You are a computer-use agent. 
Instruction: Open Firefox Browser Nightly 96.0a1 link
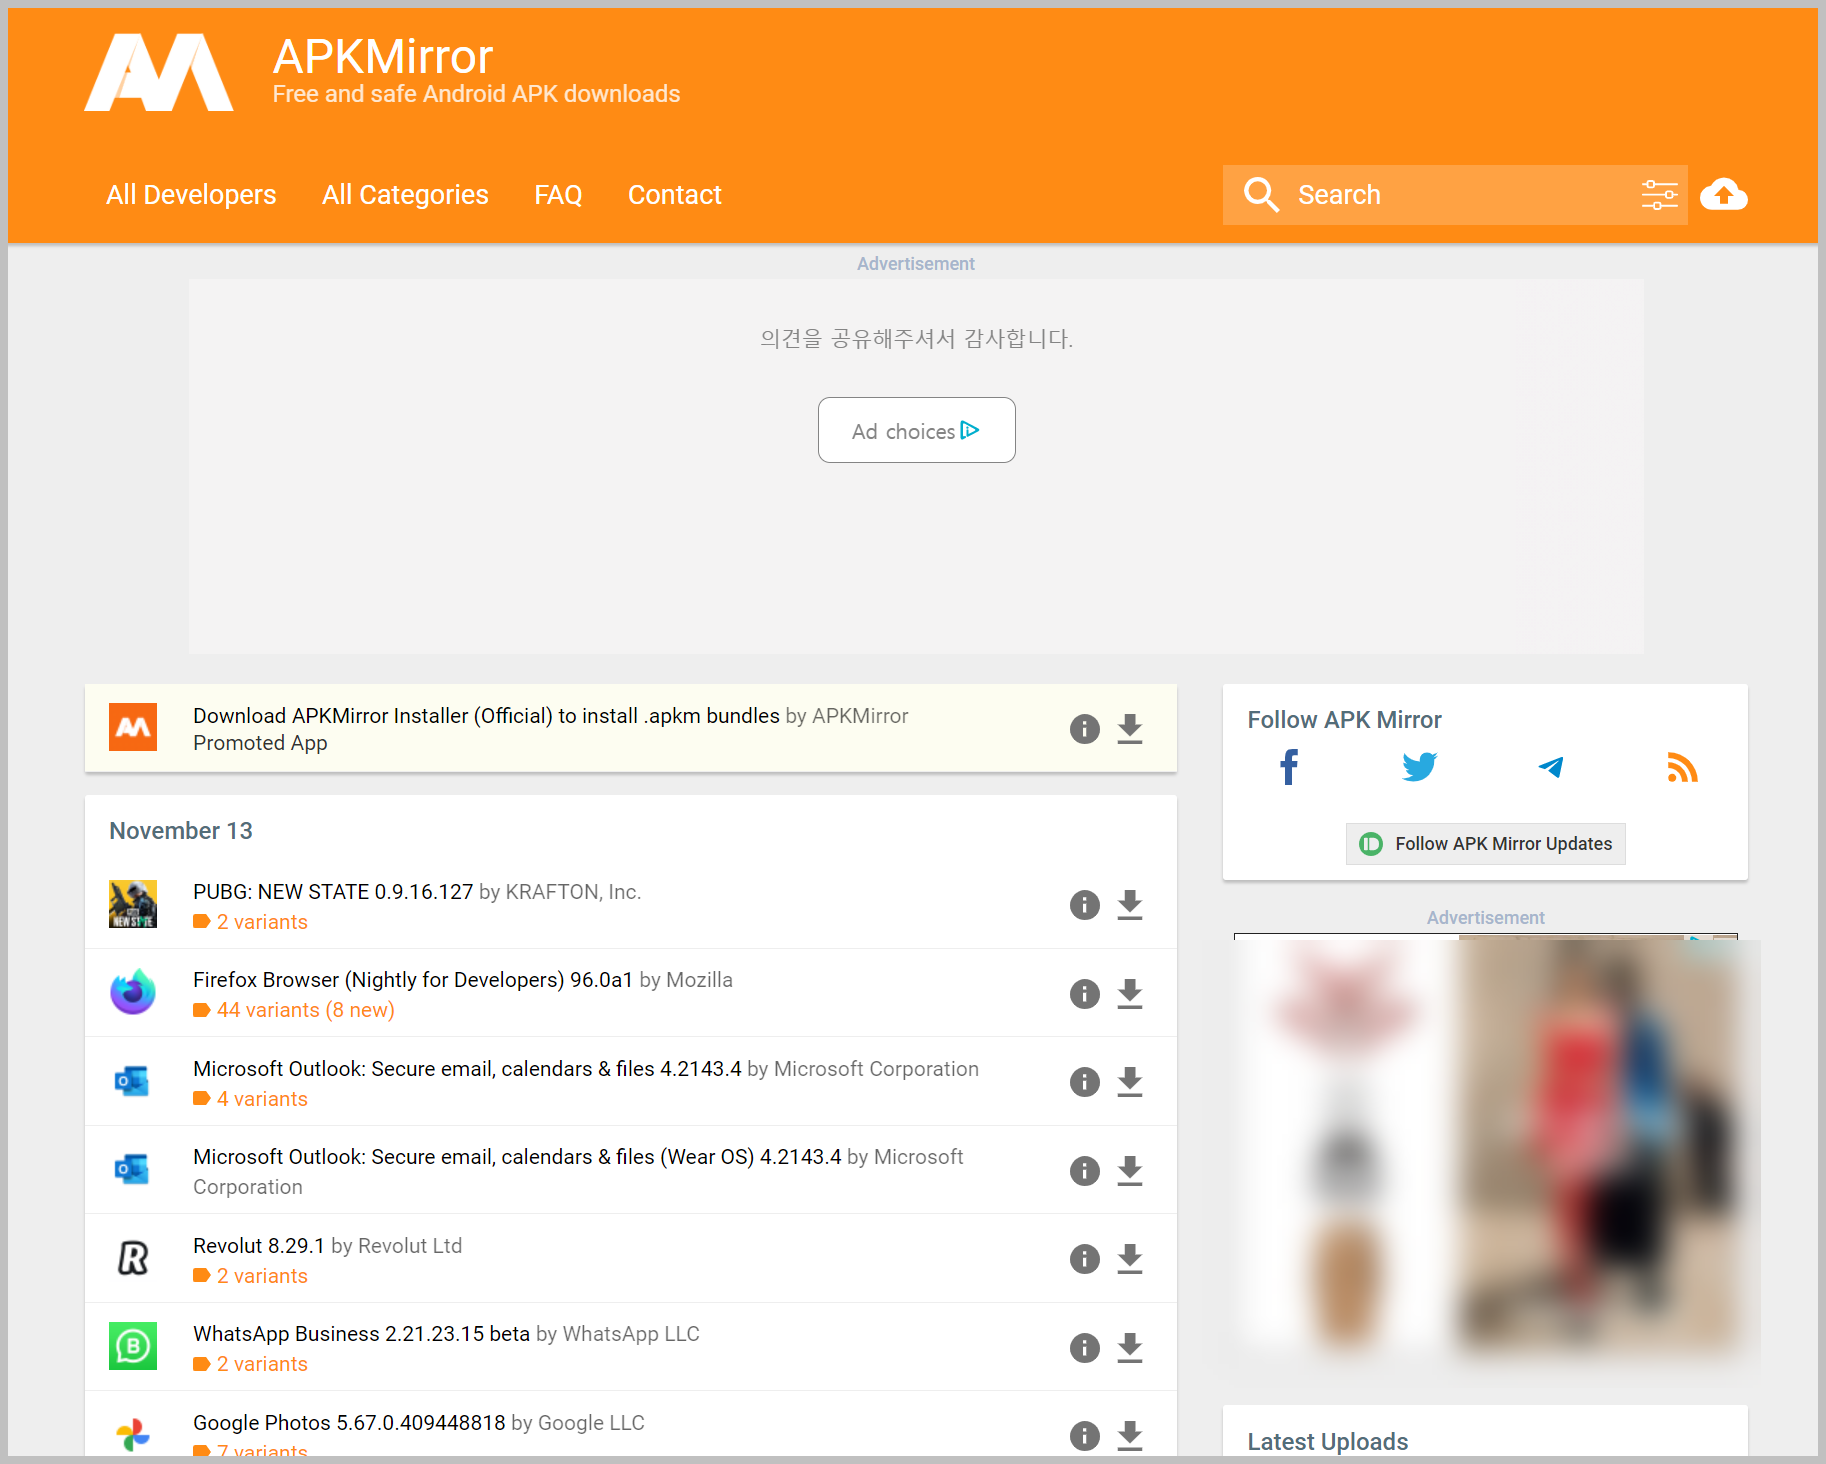point(413,980)
